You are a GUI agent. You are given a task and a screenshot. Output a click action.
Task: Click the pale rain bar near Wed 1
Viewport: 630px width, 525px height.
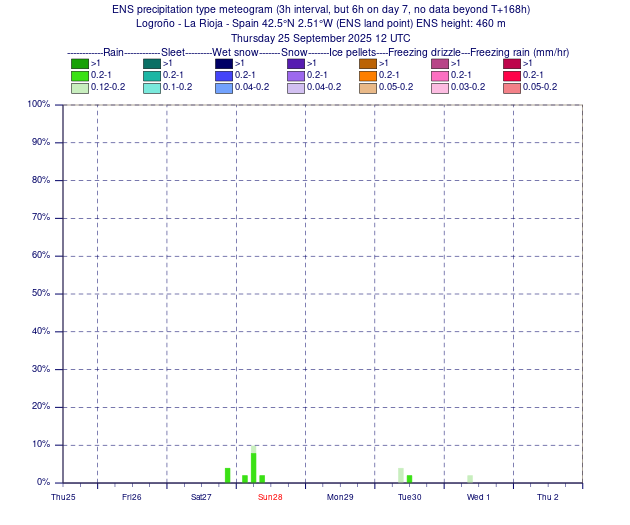(x=470, y=479)
